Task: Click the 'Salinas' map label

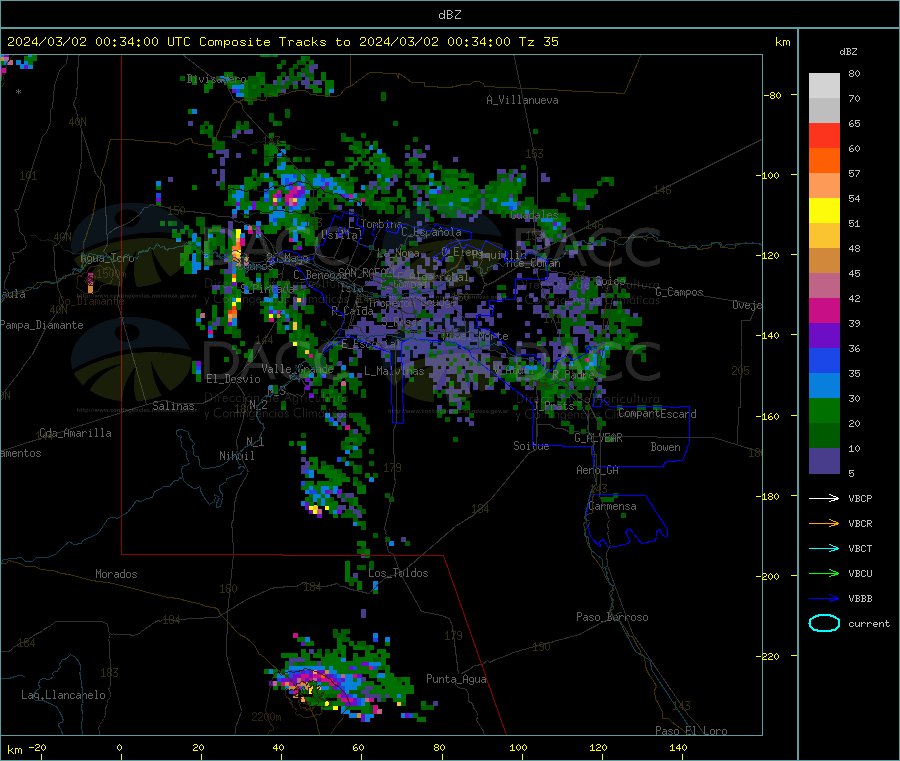Action: tap(173, 406)
